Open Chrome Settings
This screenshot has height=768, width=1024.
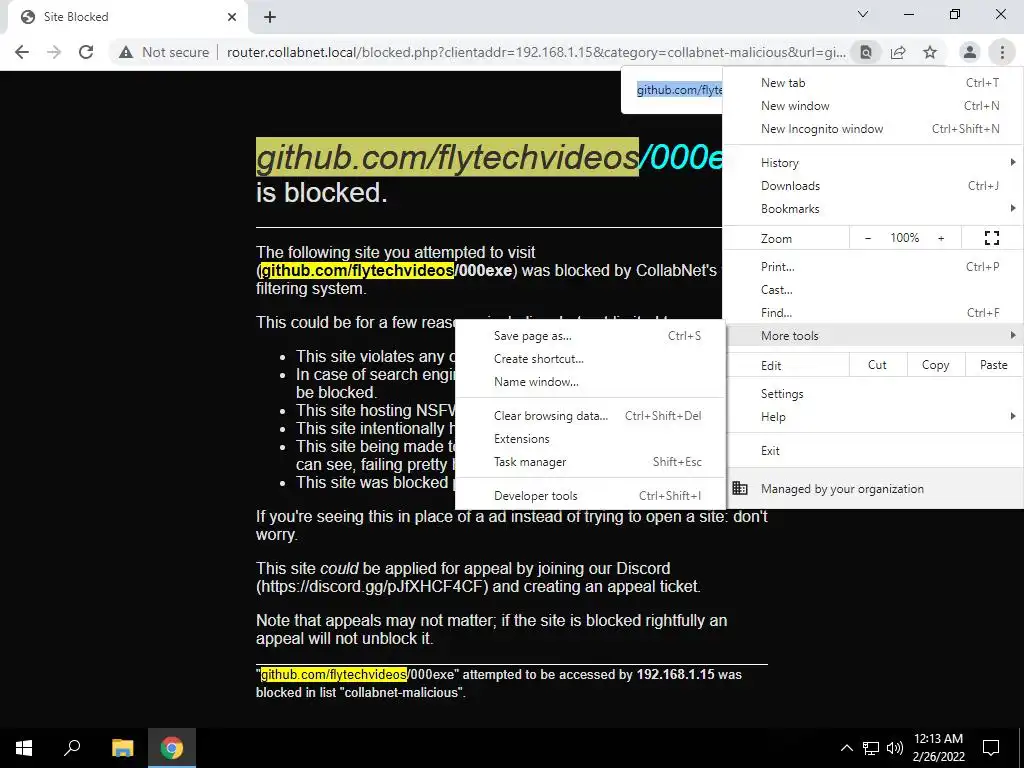(x=873, y=394)
